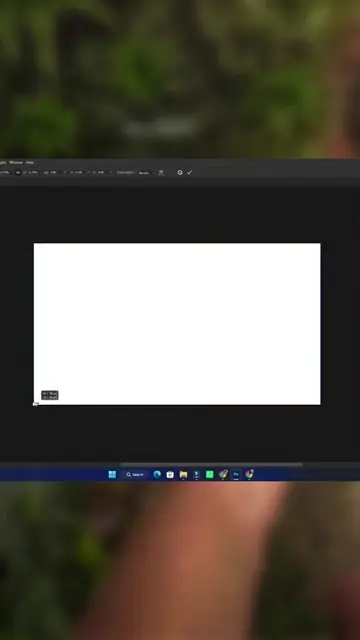360x640 pixels.
Task: Click the height percentage field right of link icon
Action: [33, 173]
